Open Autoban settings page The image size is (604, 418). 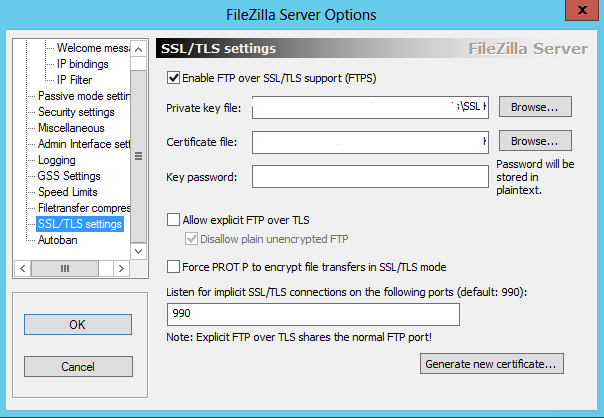click(58, 240)
